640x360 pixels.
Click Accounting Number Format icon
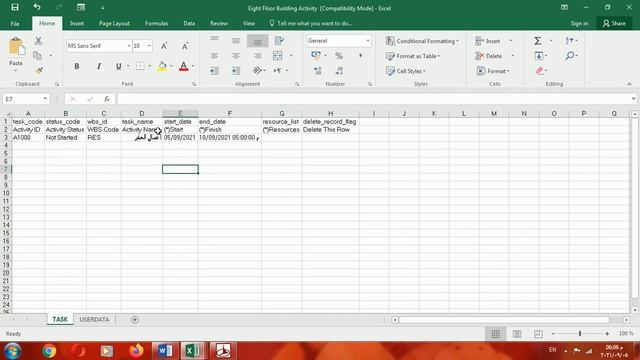pyautogui.click(x=316, y=56)
